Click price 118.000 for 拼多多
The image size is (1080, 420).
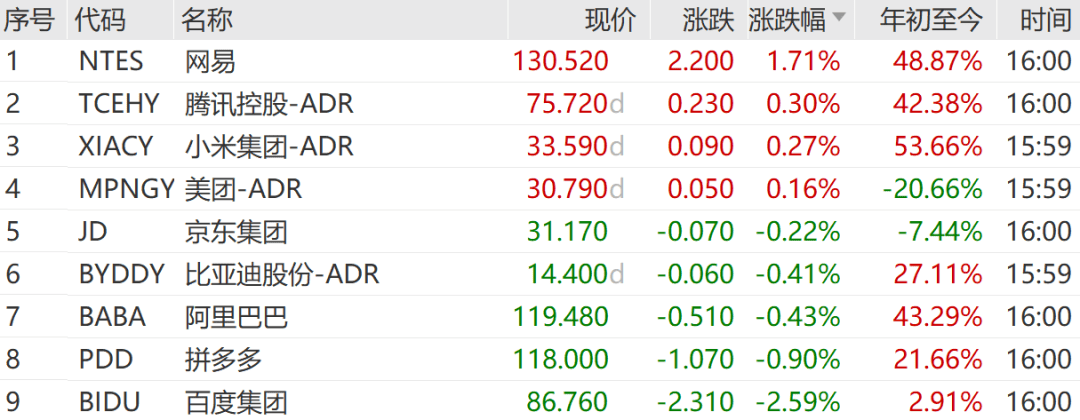tap(561, 359)
